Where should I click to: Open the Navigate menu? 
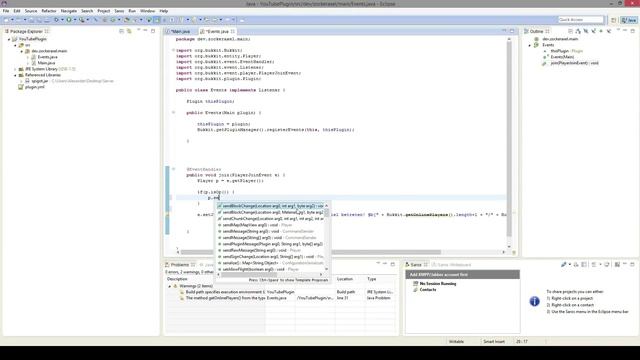pyautogui.click(x=69, y=11)
